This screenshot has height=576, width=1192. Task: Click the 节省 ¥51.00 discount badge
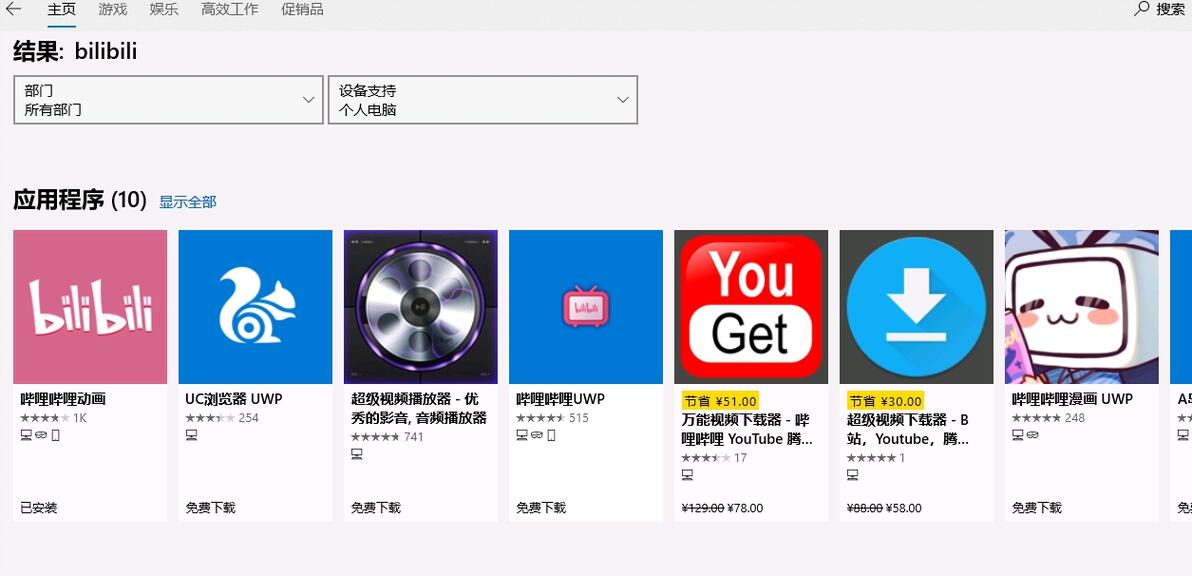click(720, 400)
